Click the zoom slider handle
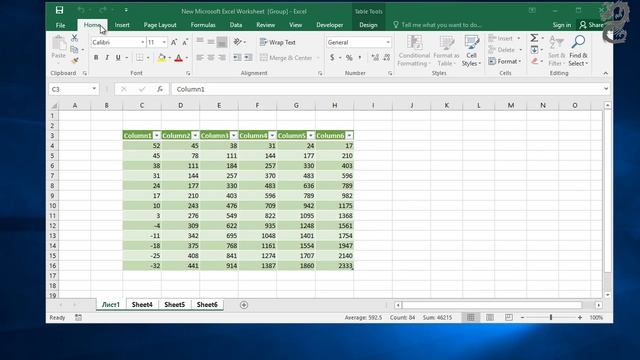 tap(551, 317)
